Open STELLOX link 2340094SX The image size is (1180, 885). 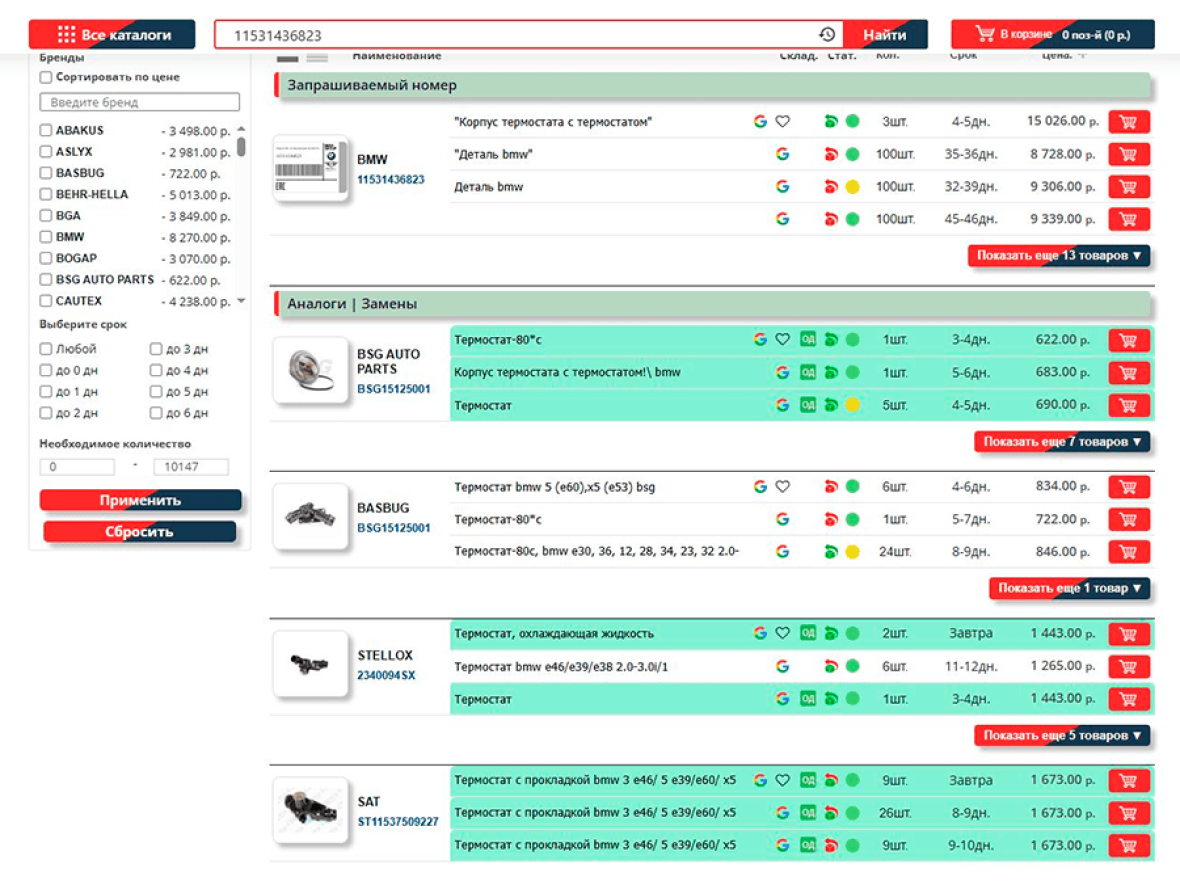coord(386,675)
